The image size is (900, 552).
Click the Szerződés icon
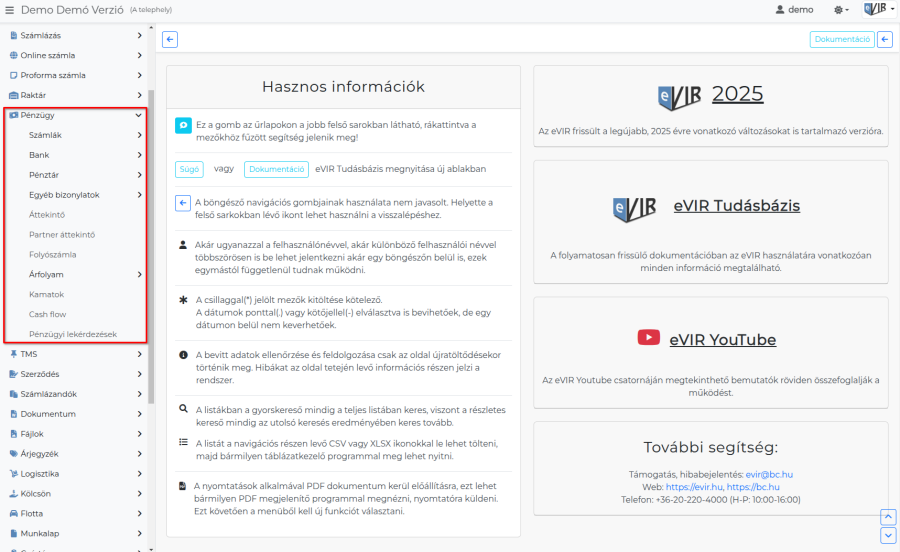pyautogui.click(x=13, y=374)
